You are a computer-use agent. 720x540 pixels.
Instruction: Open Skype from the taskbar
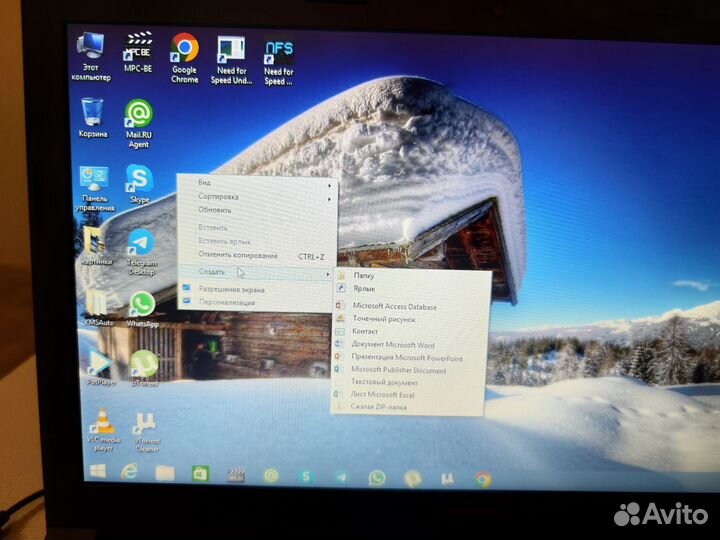click(x=306, y=477)
